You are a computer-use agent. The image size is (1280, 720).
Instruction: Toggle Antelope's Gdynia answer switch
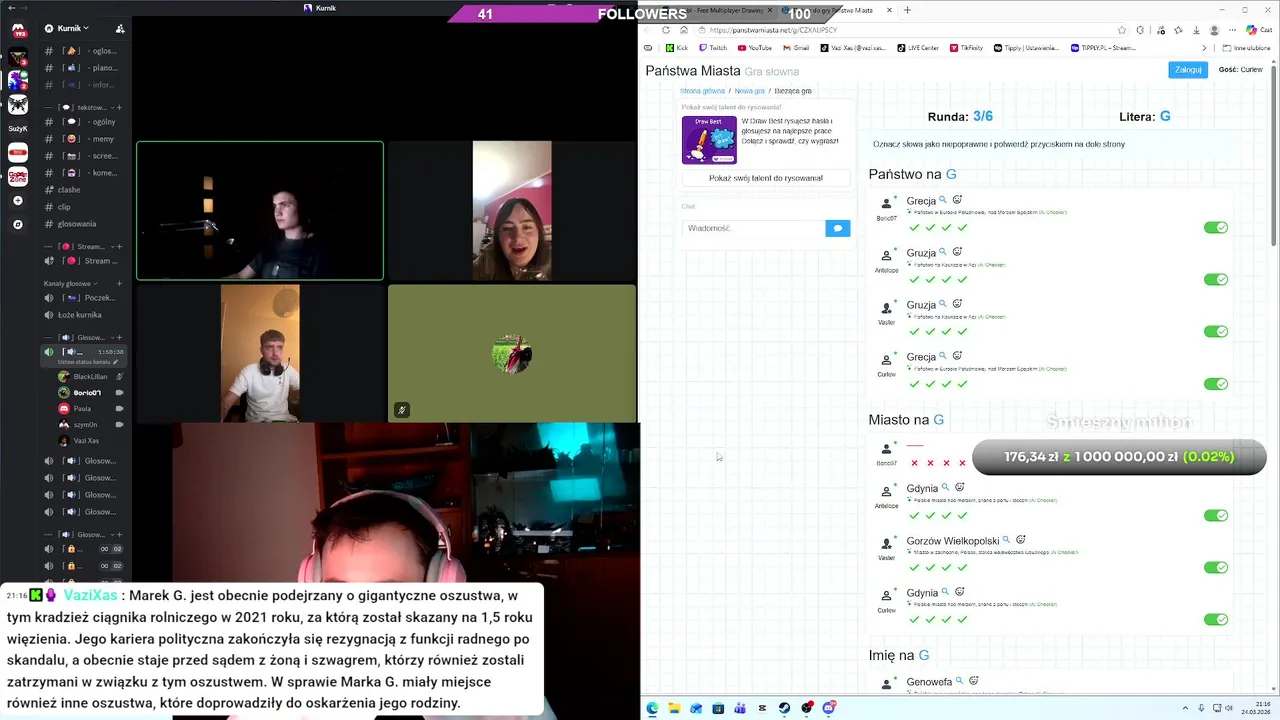point(1216,516)
